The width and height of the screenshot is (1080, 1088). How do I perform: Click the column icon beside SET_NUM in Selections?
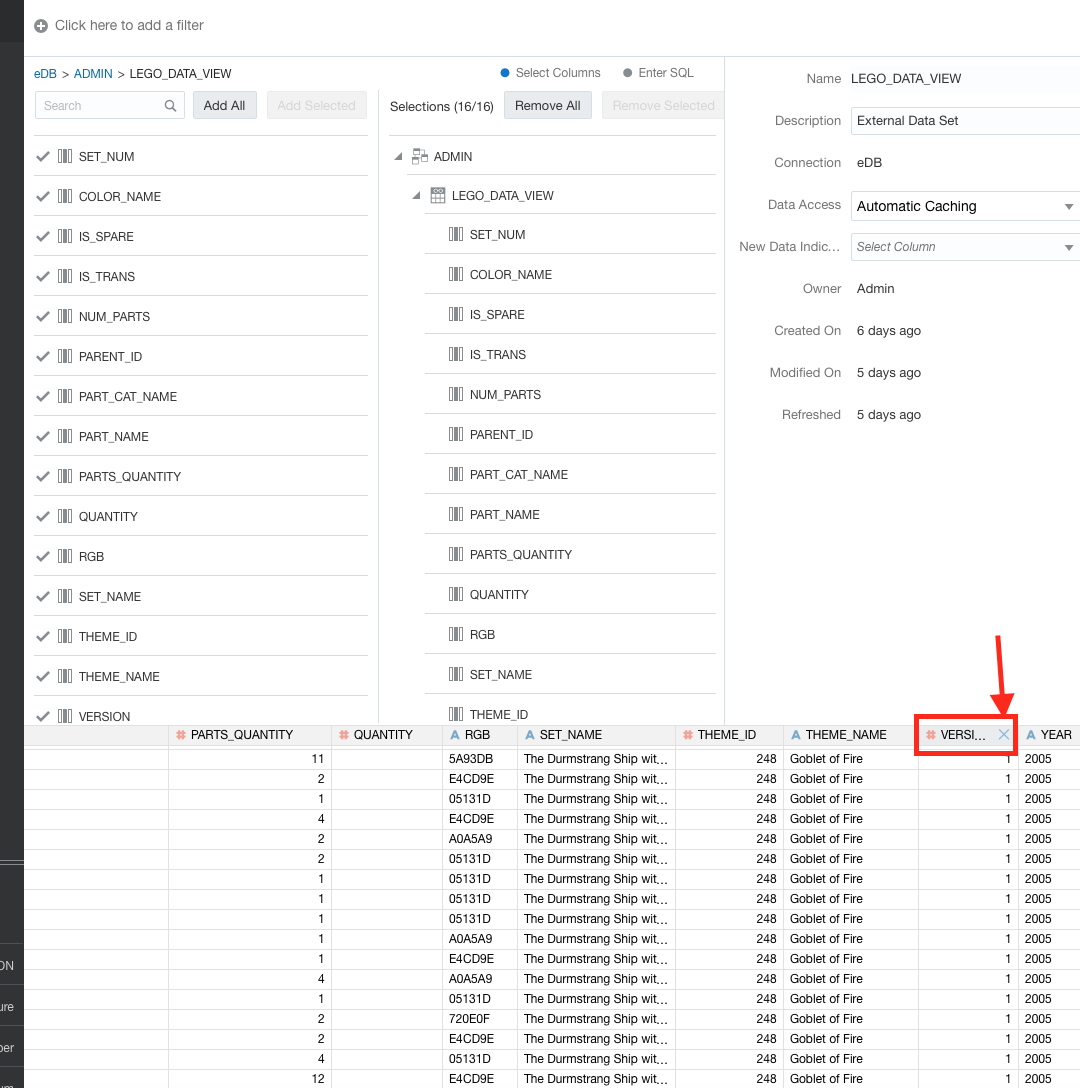click(x=455, y=235)
